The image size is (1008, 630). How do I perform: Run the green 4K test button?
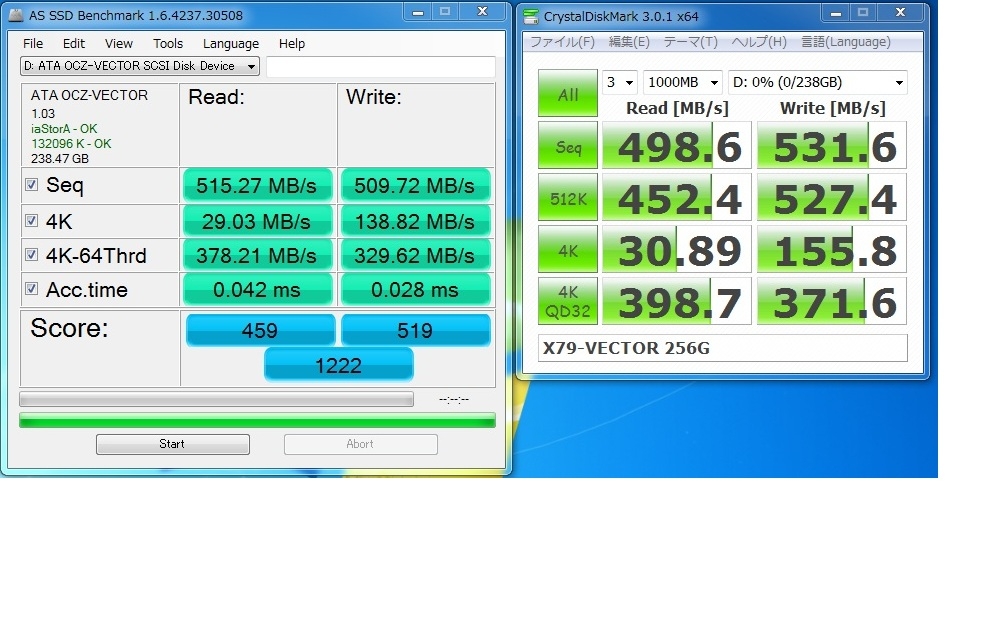[568, 249]
